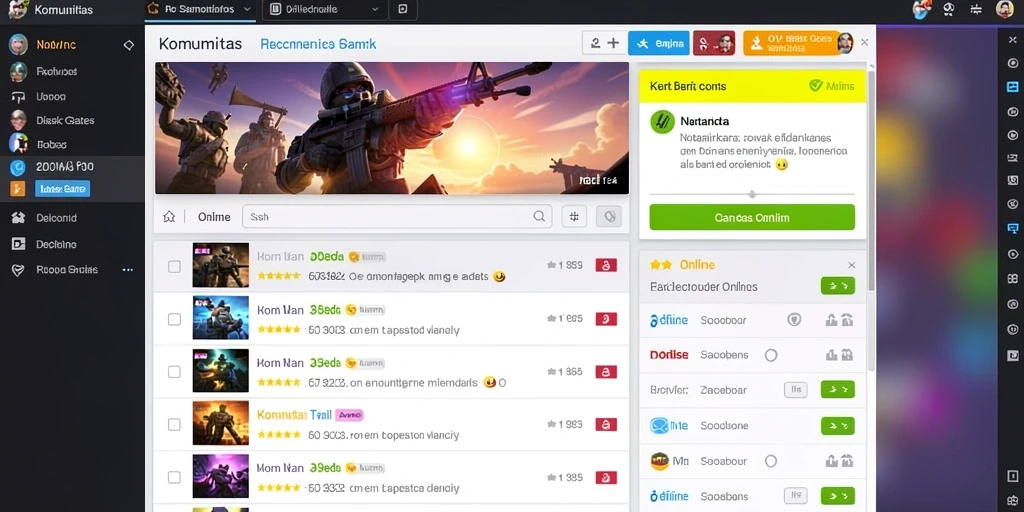1024x512 pixels.
Task: Close the Online panel with its X
Action: 852,265
